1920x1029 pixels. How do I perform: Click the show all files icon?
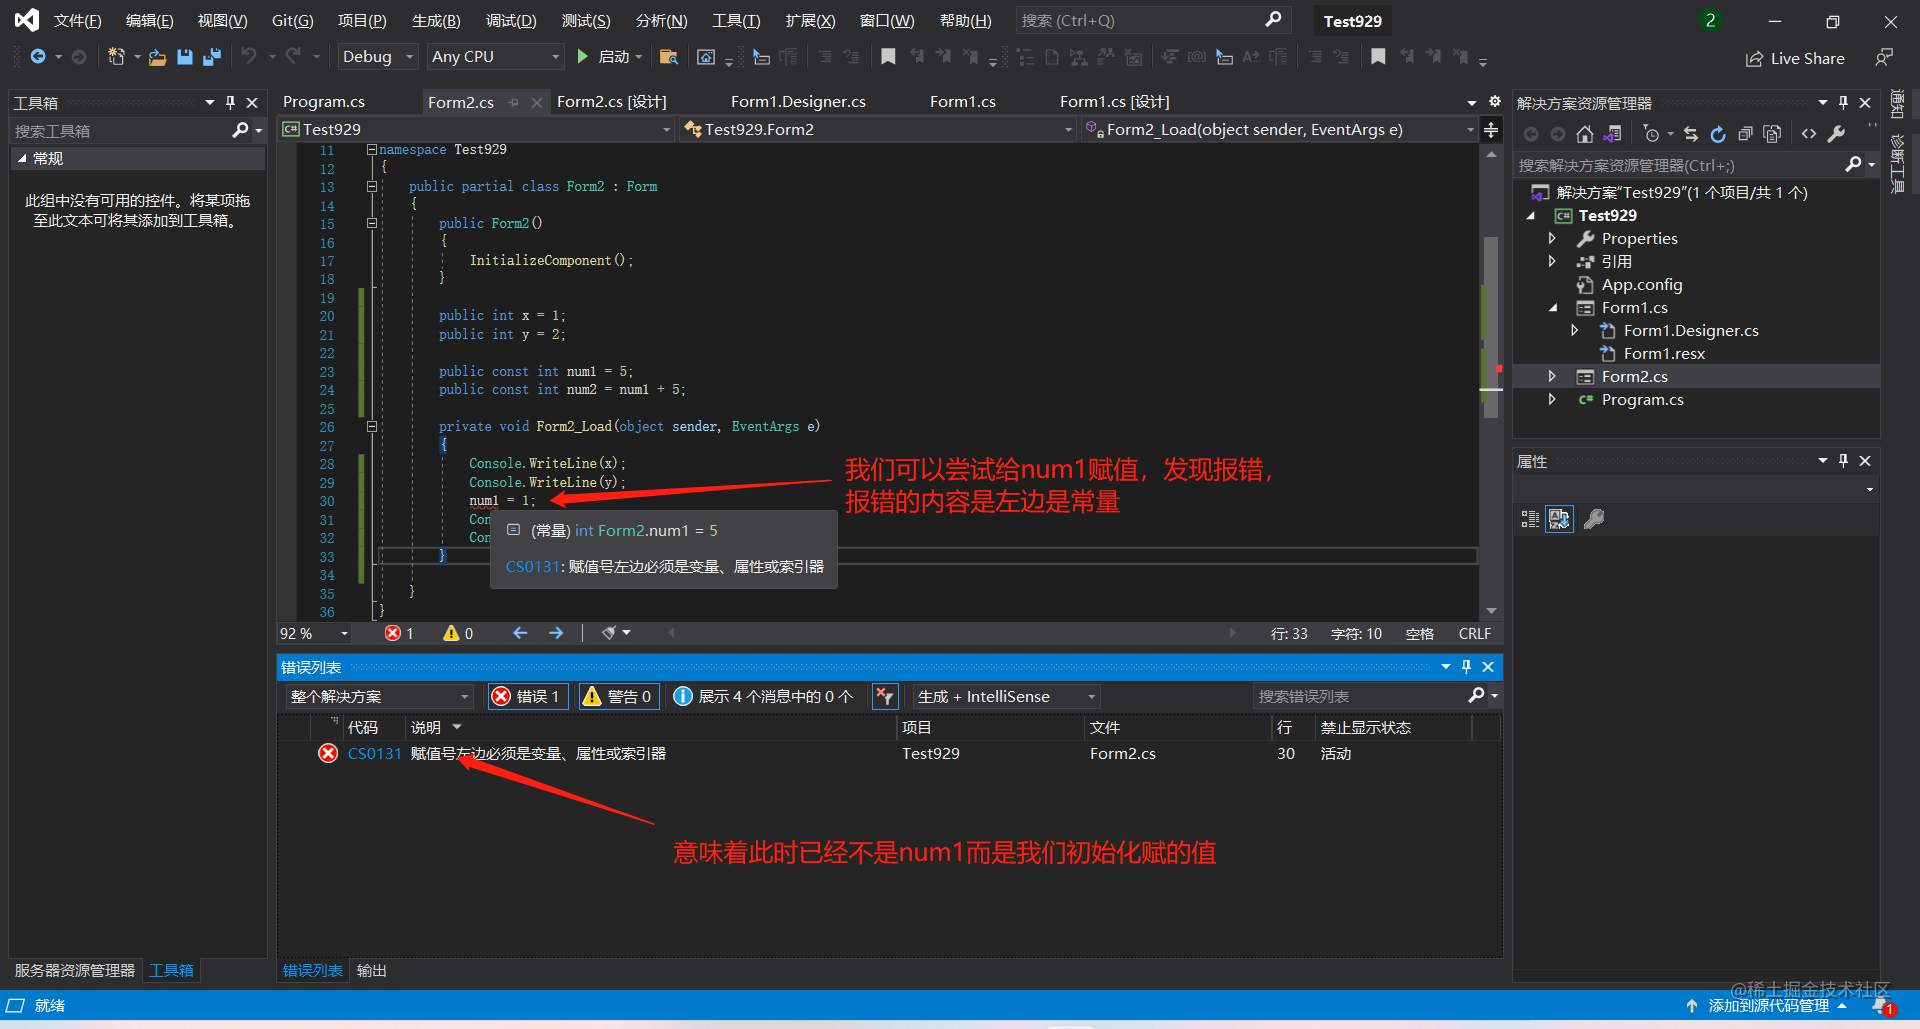[x=1772, y=134]
